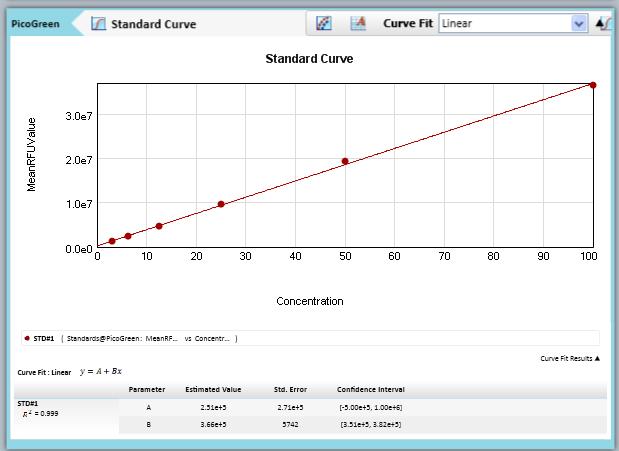Screen dimensions: 619x451
Task: Click the STD#1 legend entry
Action: (x=43, y=338)
